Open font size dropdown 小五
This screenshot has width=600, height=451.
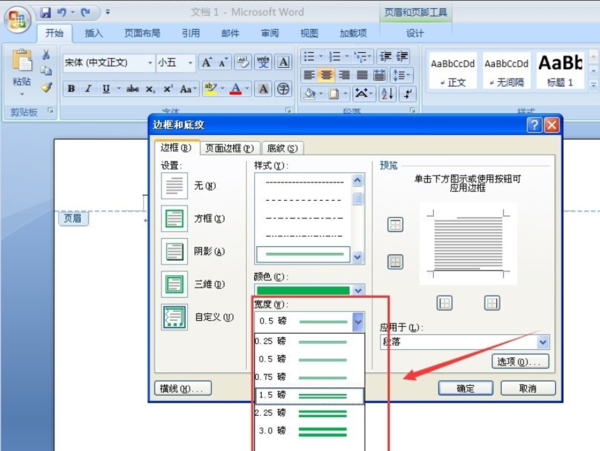[190, 62]
